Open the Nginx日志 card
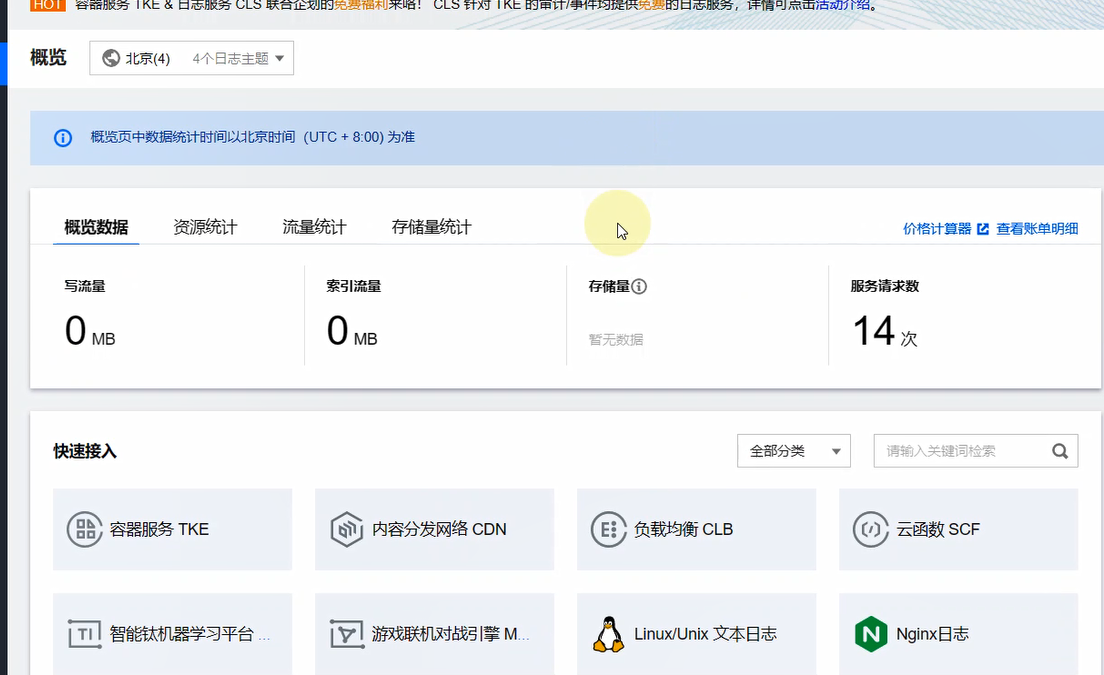This screenshot has height=675, width=1104. [x=958, y=634]
